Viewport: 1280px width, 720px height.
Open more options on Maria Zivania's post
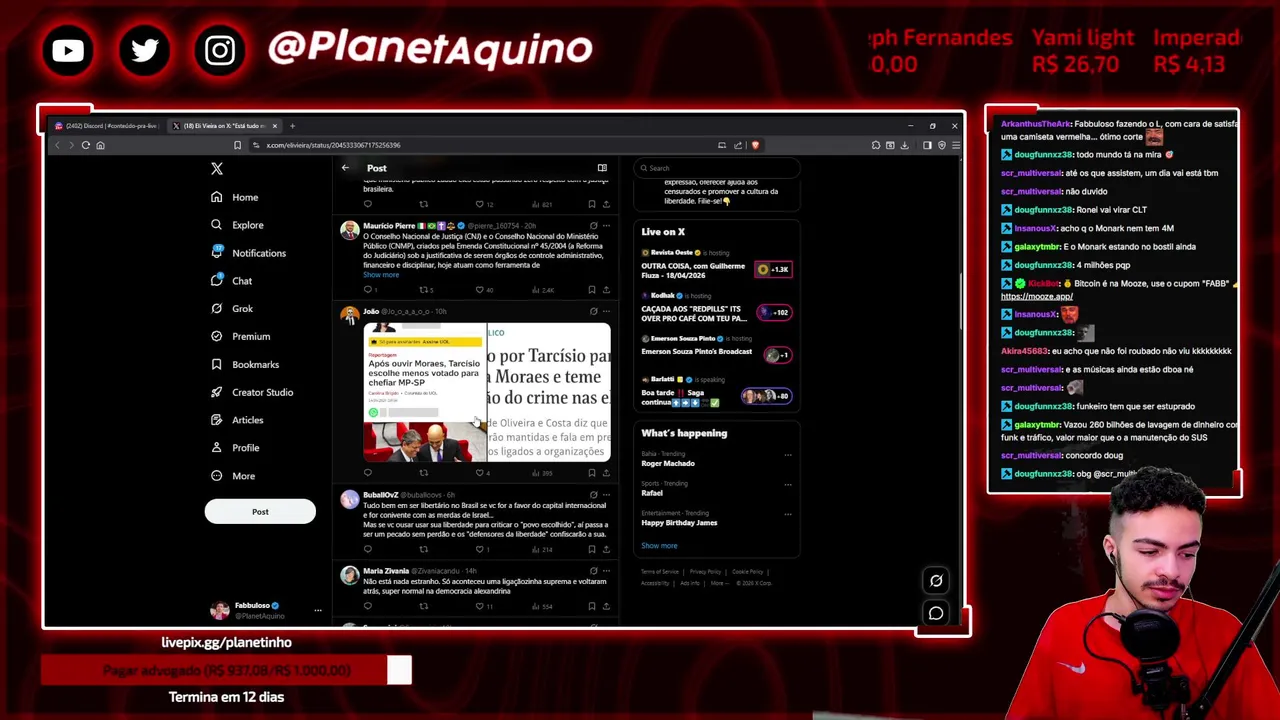[606, 571]
